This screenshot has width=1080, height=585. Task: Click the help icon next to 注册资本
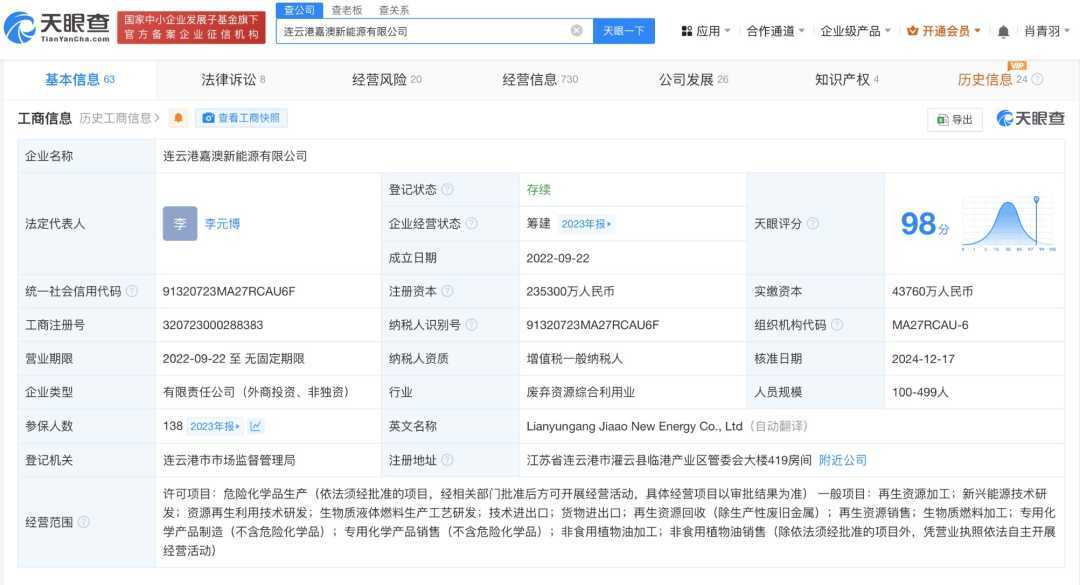(x=447, y=292)
